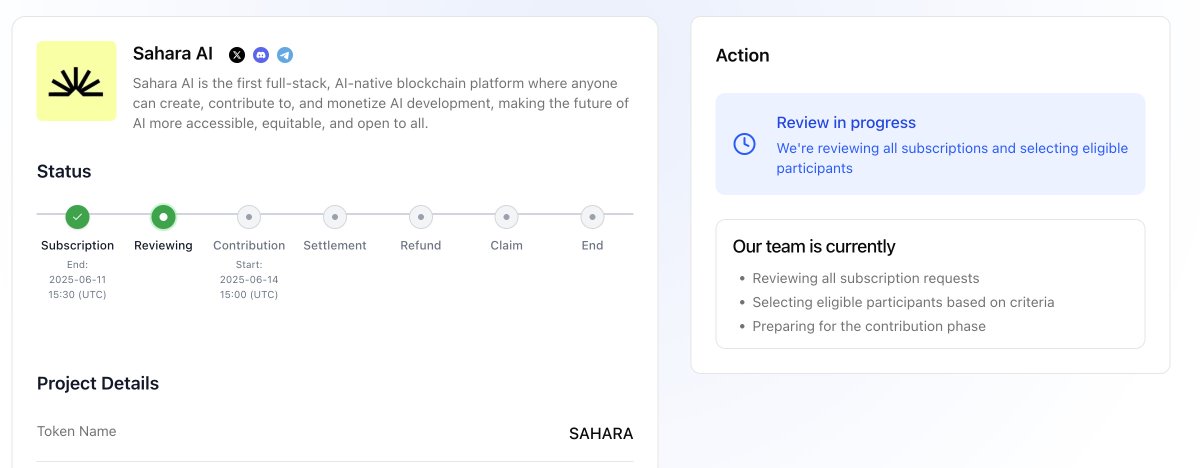Select the Contribution step marker
The width and height of the screenshot is (1200, 468).
click(x=249, y=216)
